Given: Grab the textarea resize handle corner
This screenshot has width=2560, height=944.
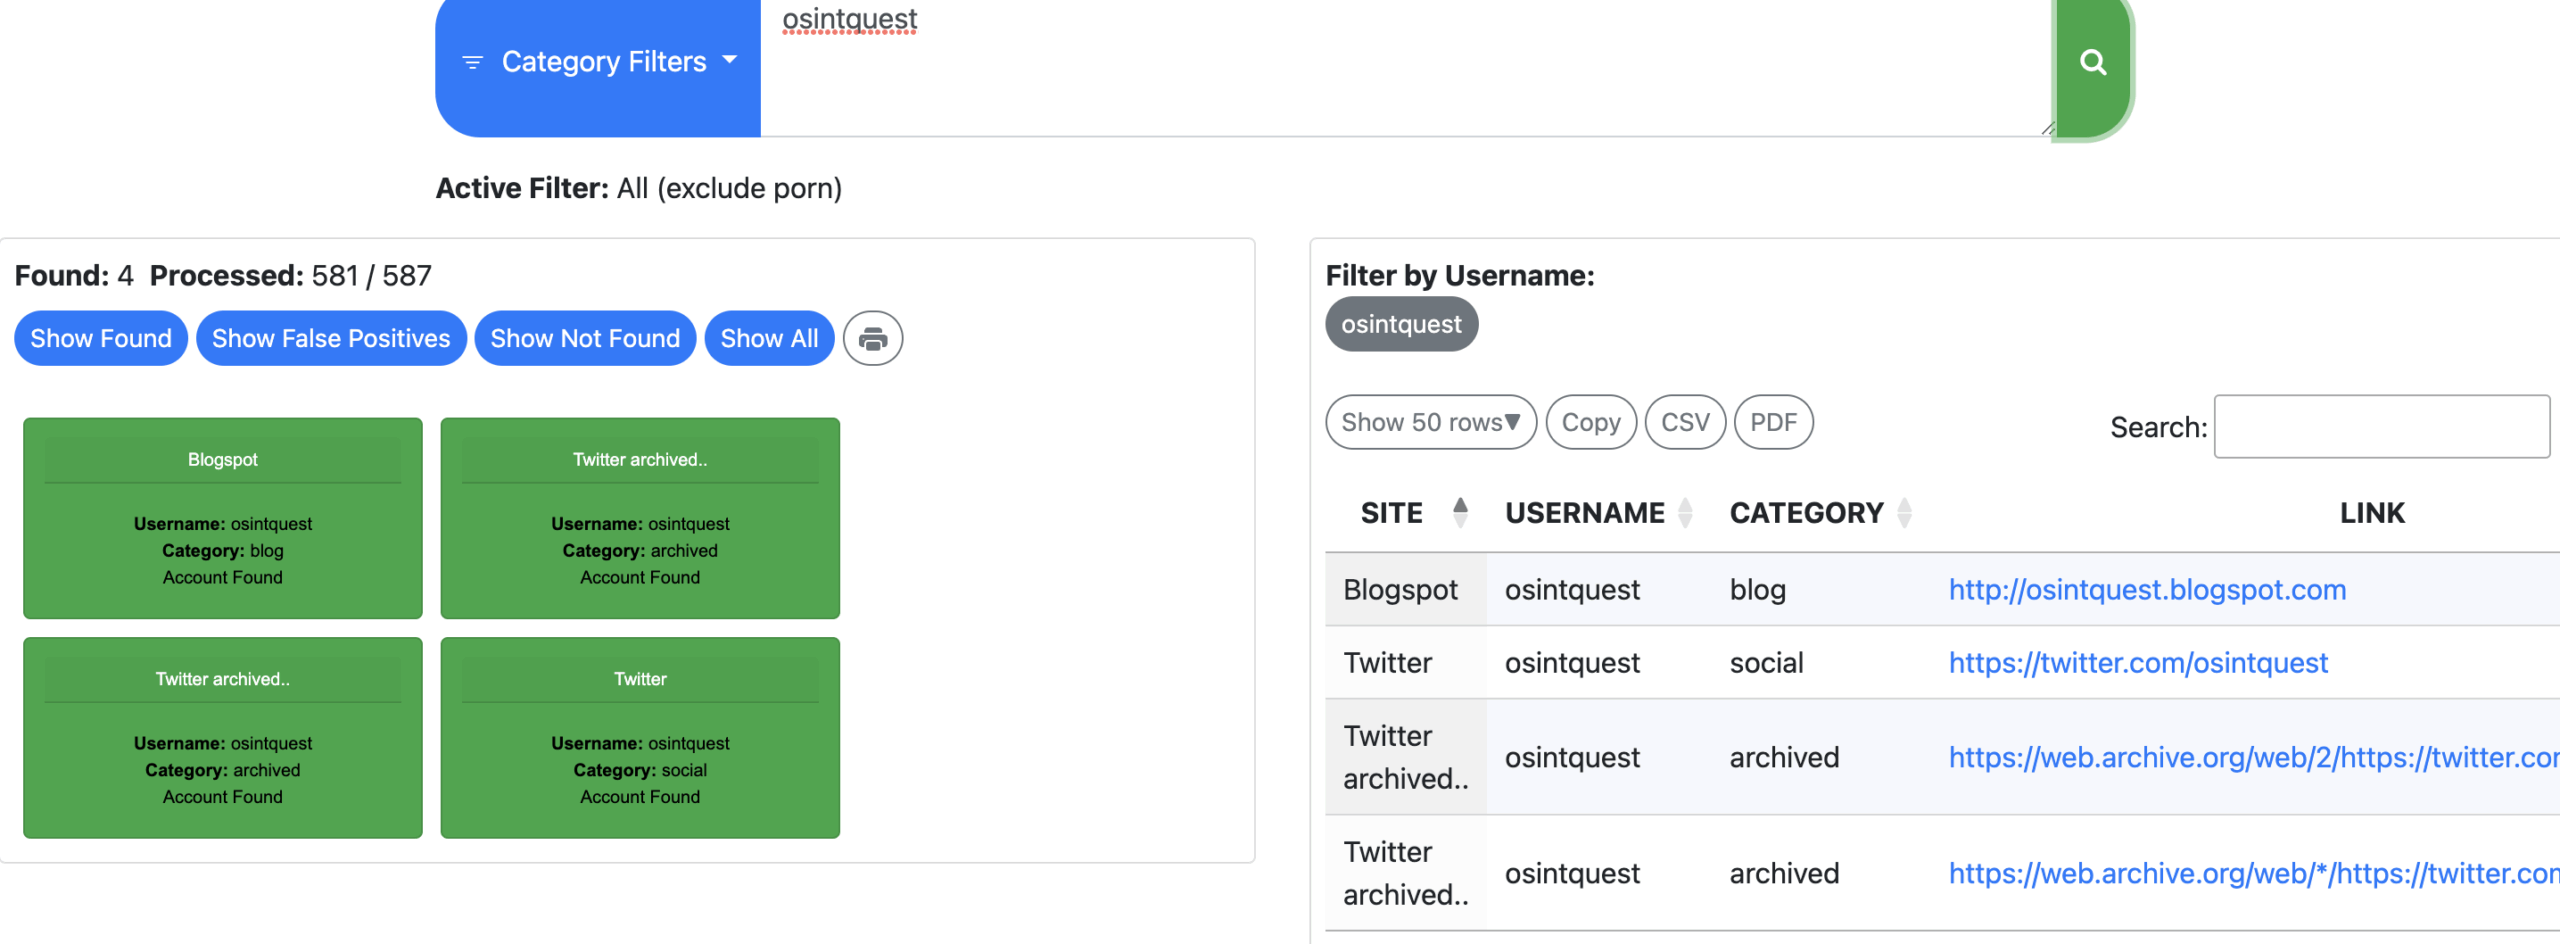Looking at the screenshot, I should (2047, 128).
